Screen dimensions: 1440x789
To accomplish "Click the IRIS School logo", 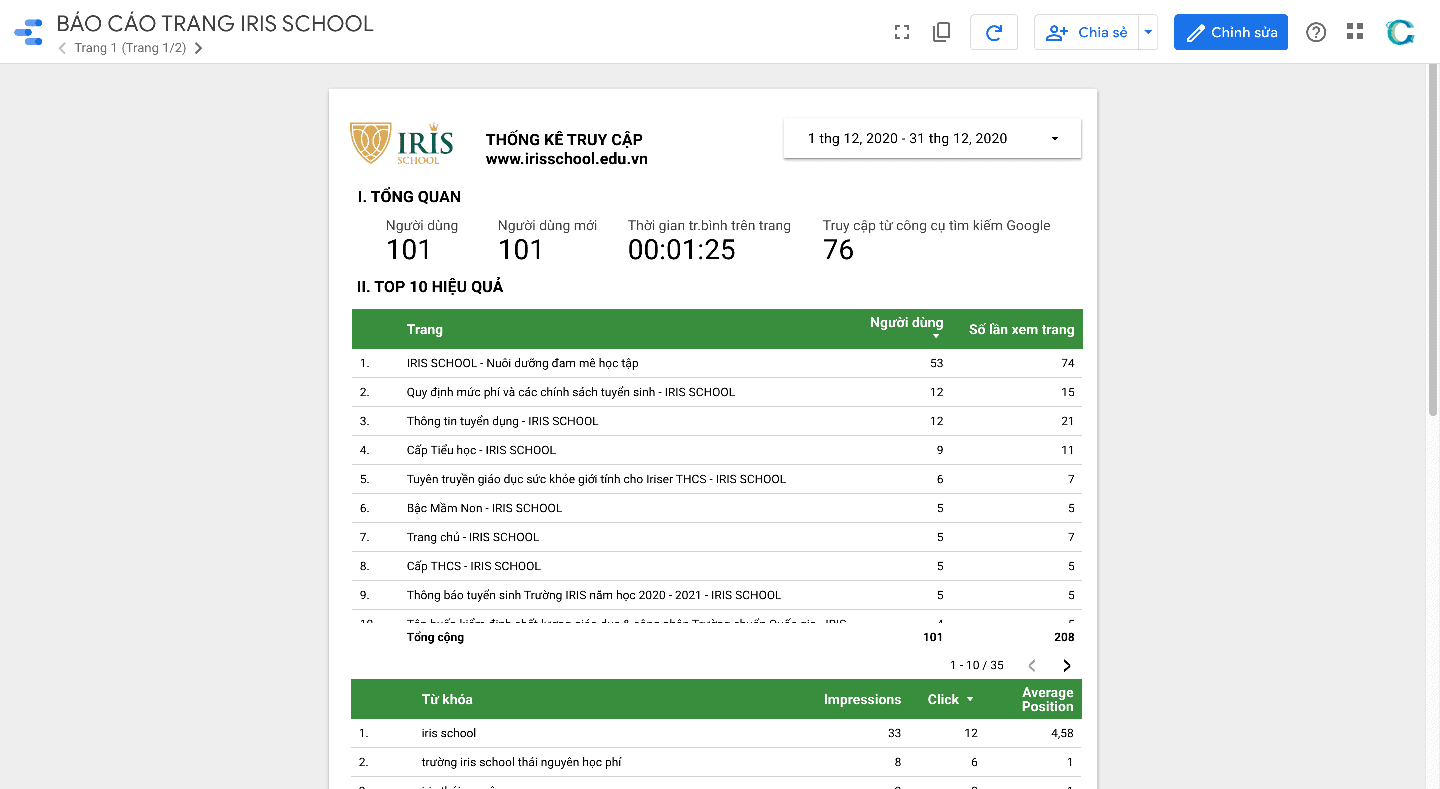I will point(401,143).
